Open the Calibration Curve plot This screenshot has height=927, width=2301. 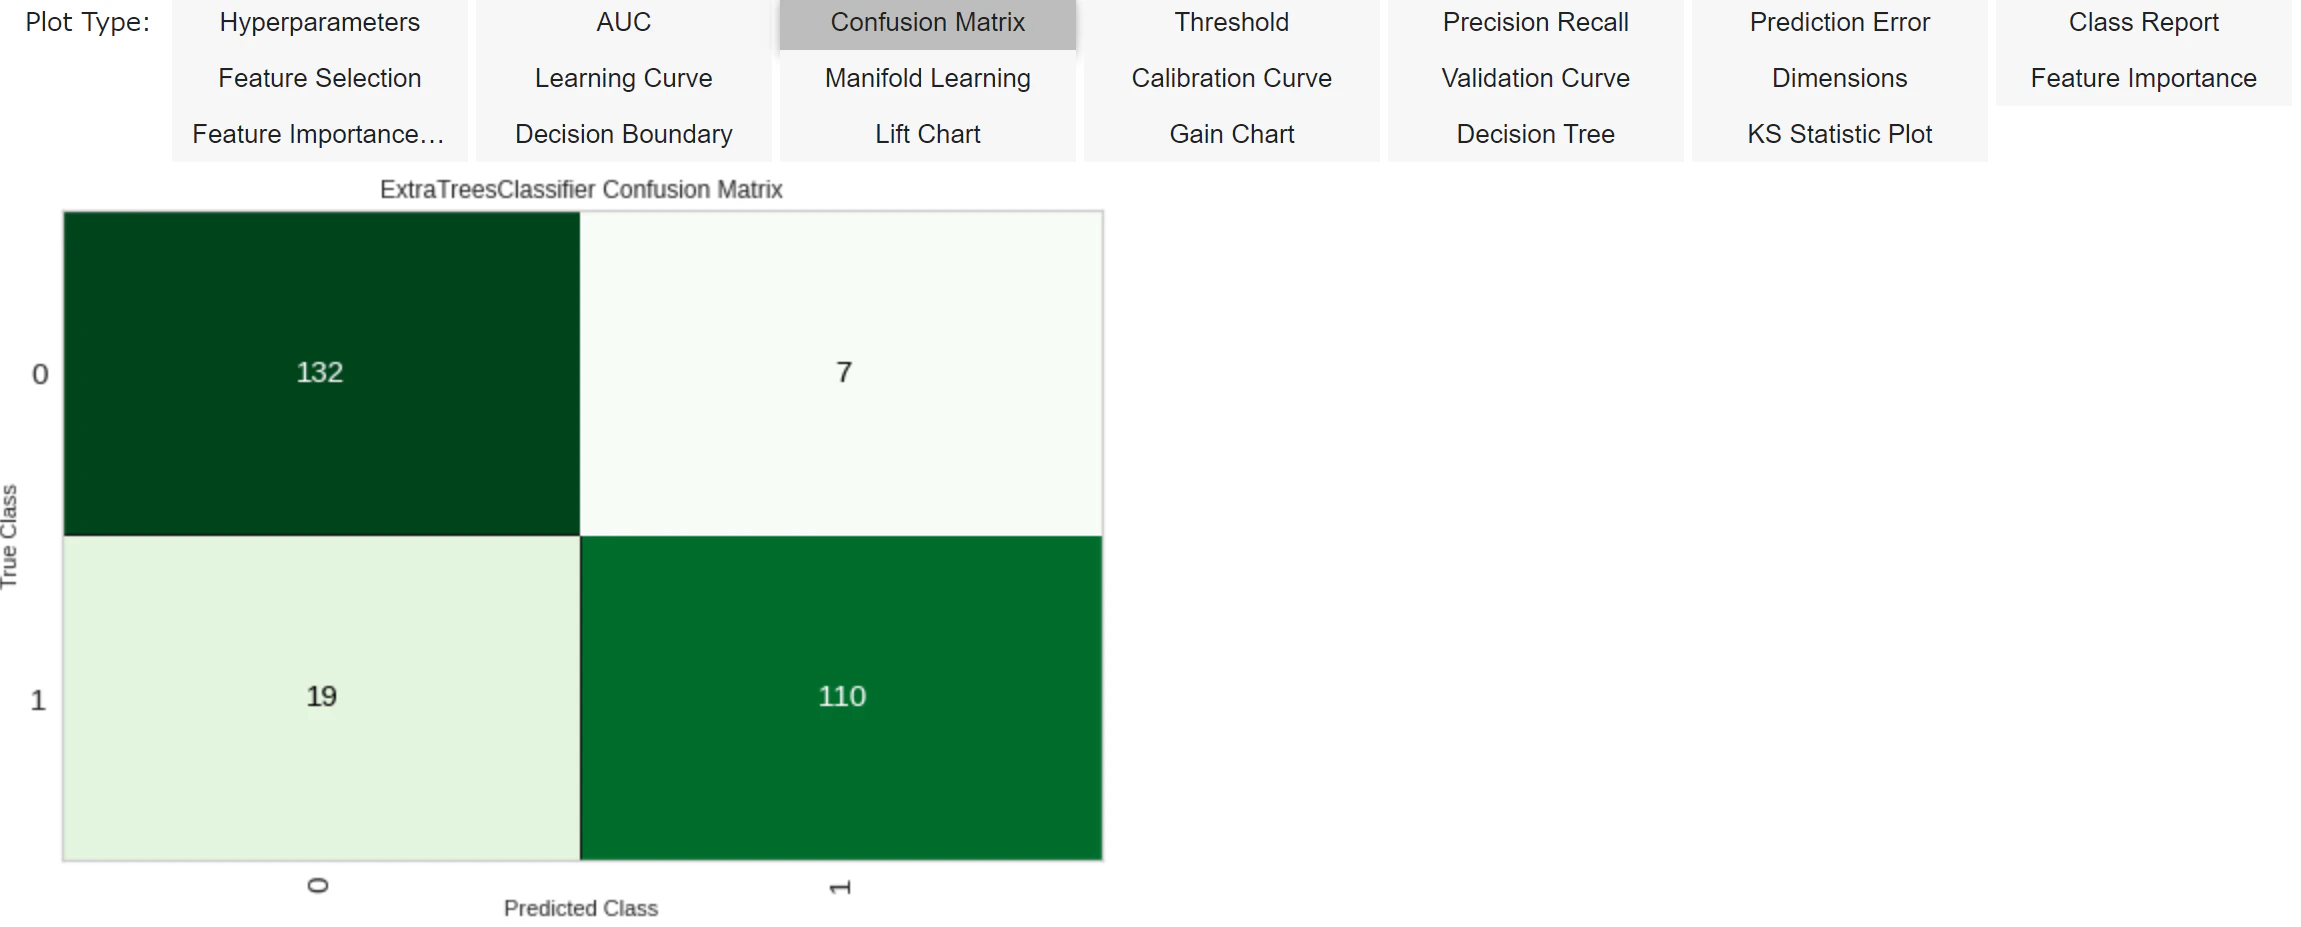[x=1232, y=78]
